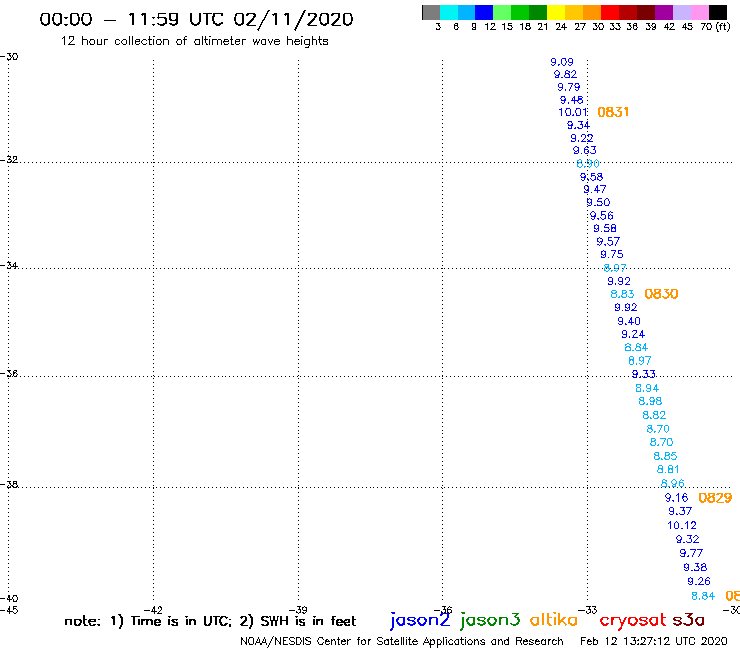Select the wave height value 9.38

click(695, 567)
